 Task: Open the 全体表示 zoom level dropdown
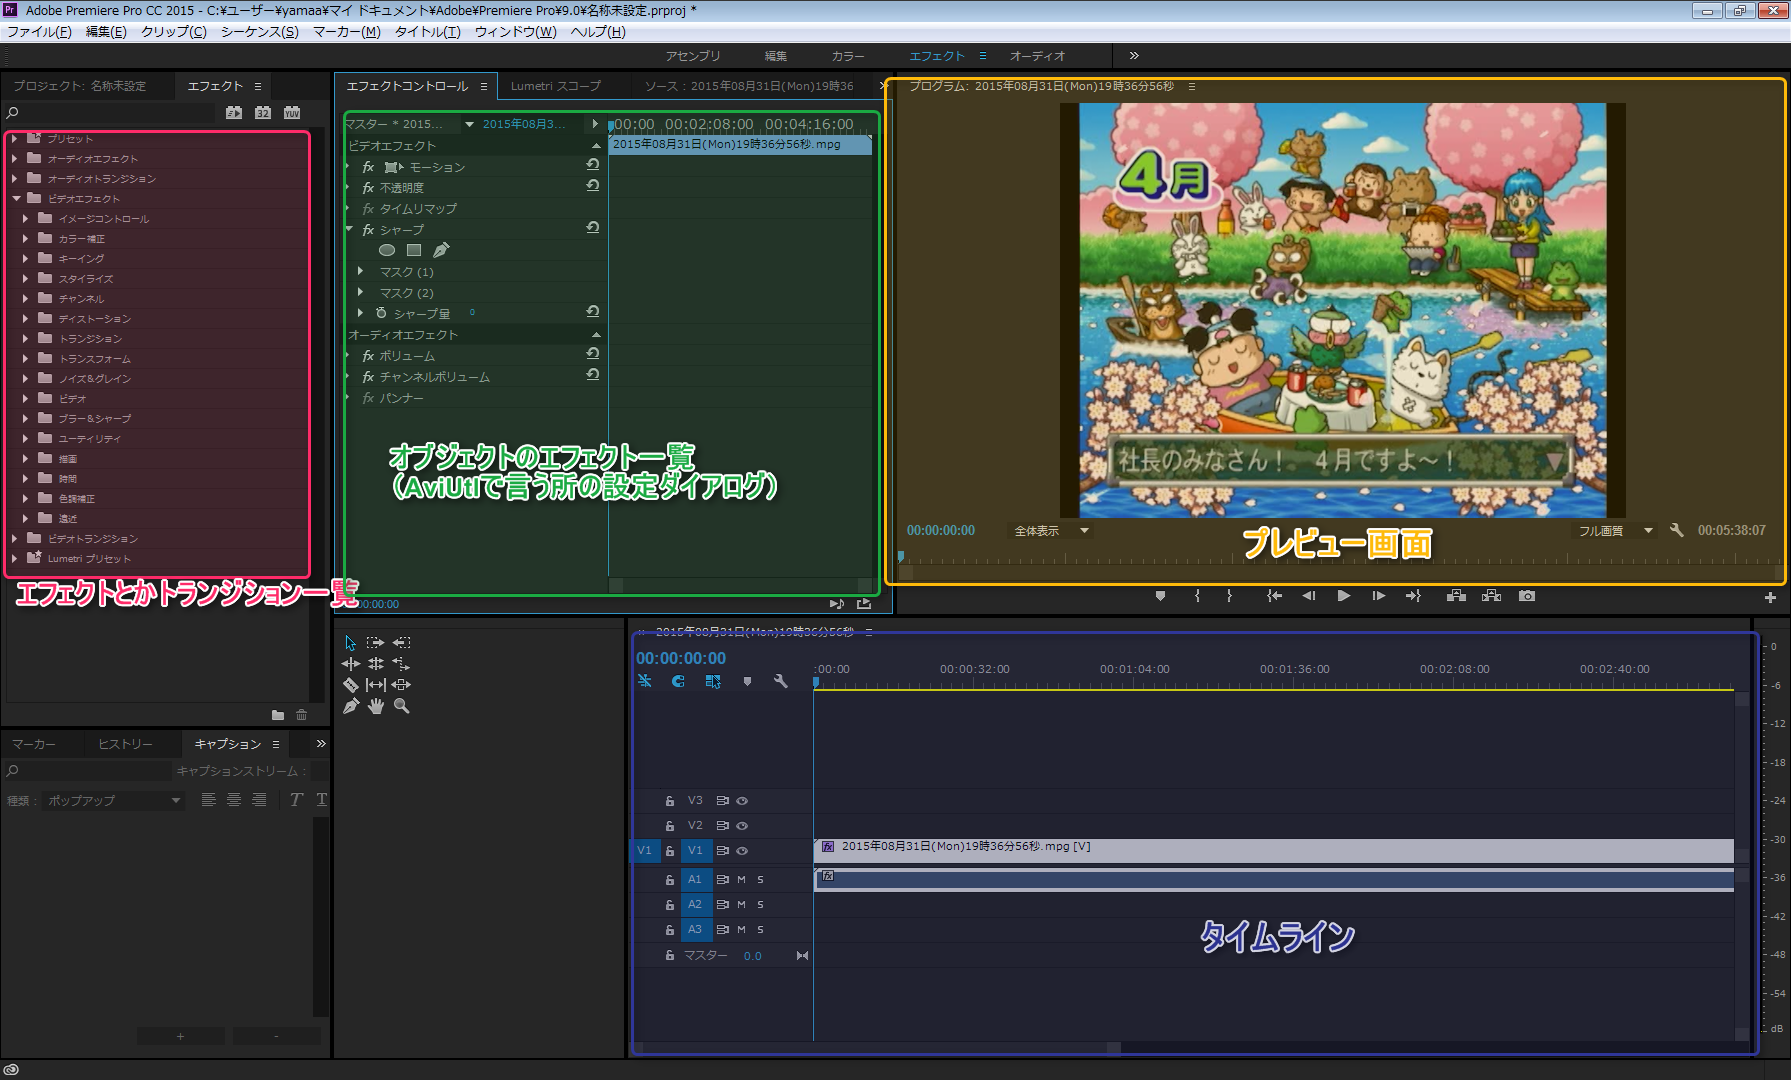click(x=1050, y=531)
